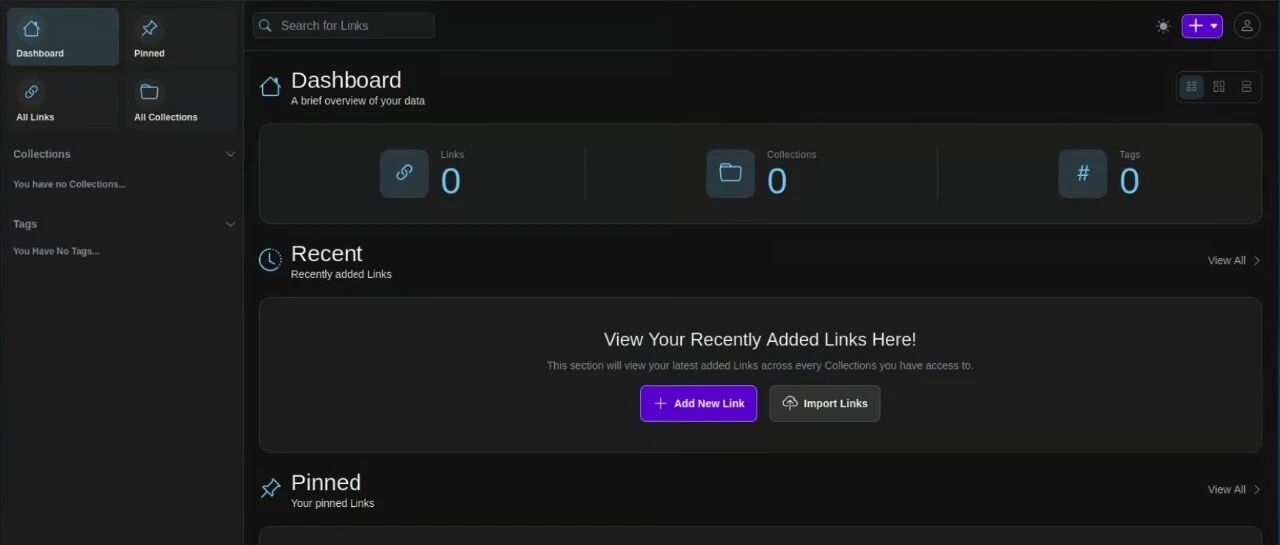The width and height of the screenshot is (1280, 545).
Task: Collapse the Collections section in sidebar
Action: pos(230,154)
